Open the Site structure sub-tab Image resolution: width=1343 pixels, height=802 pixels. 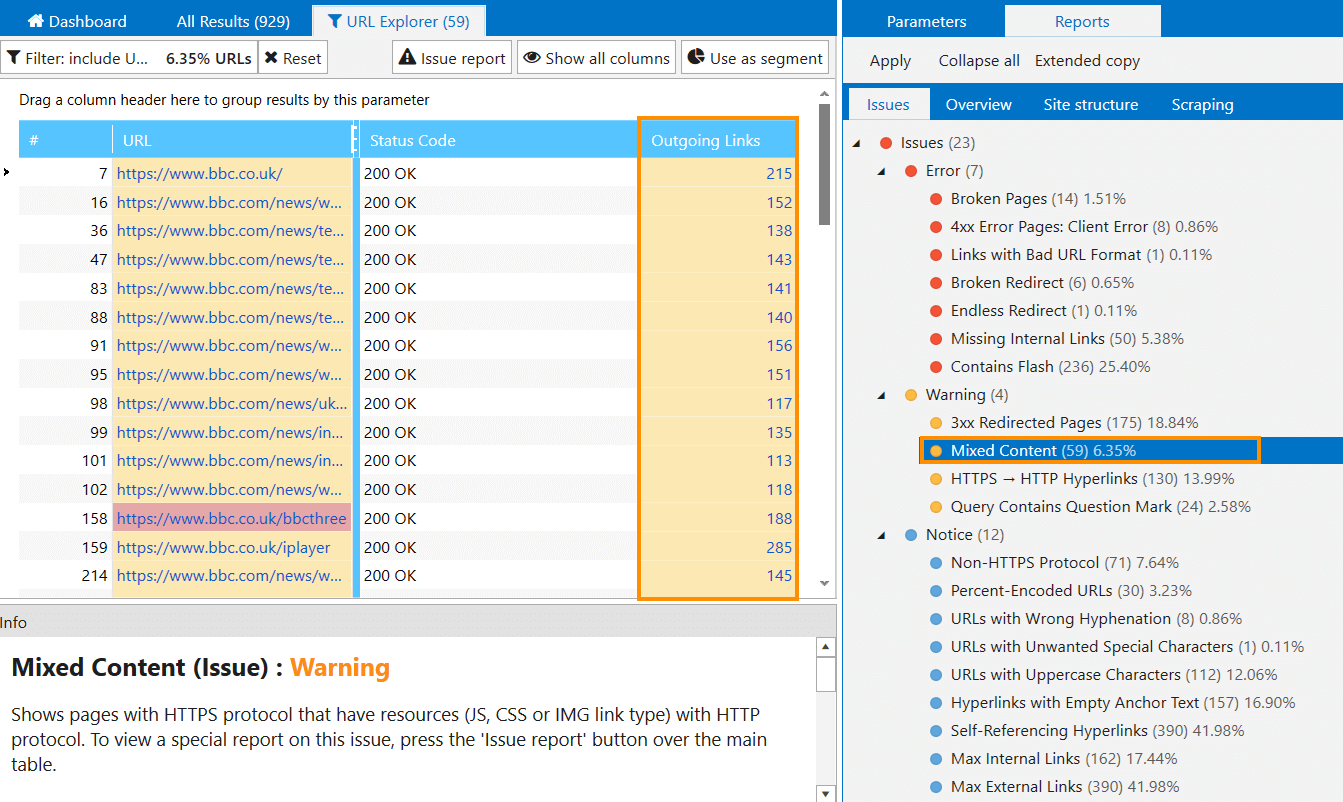coord(1091,104)
